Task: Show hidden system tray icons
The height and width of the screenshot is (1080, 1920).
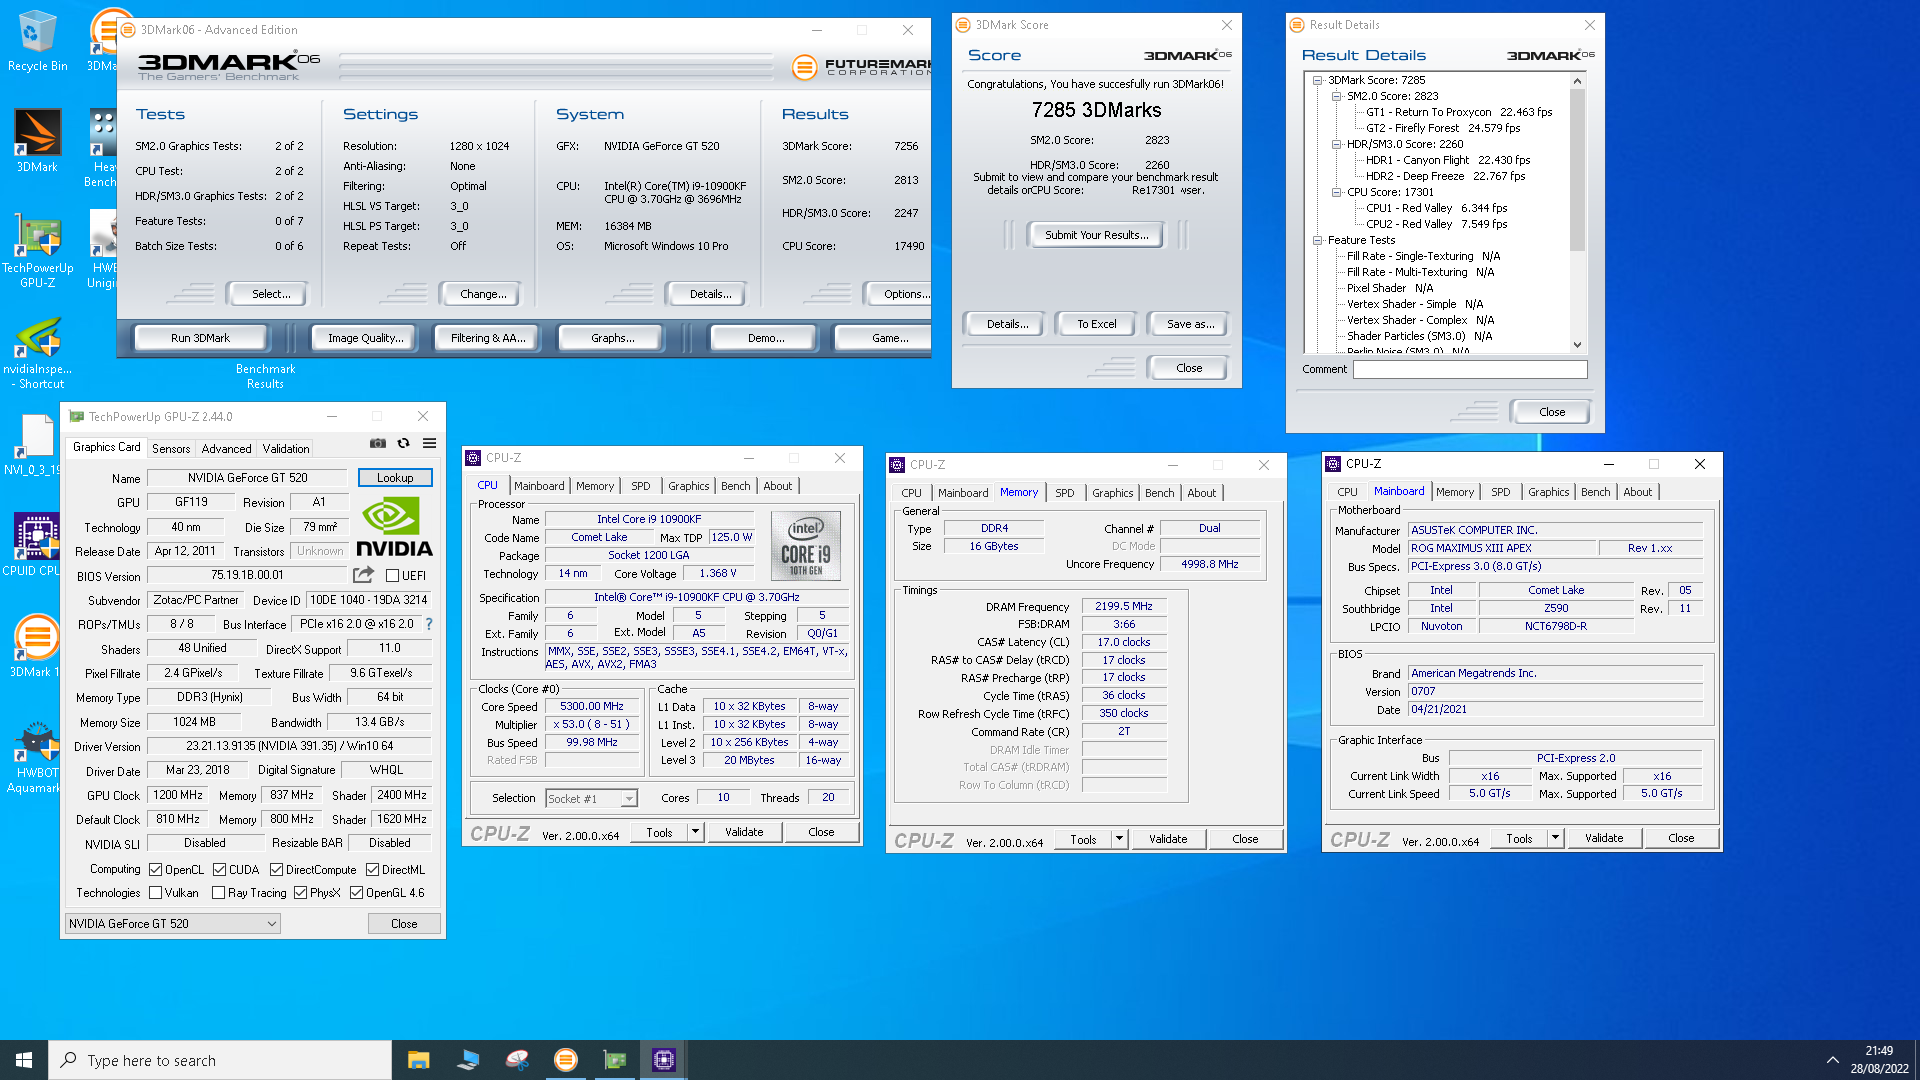Action: [x=1832, y=1060]
